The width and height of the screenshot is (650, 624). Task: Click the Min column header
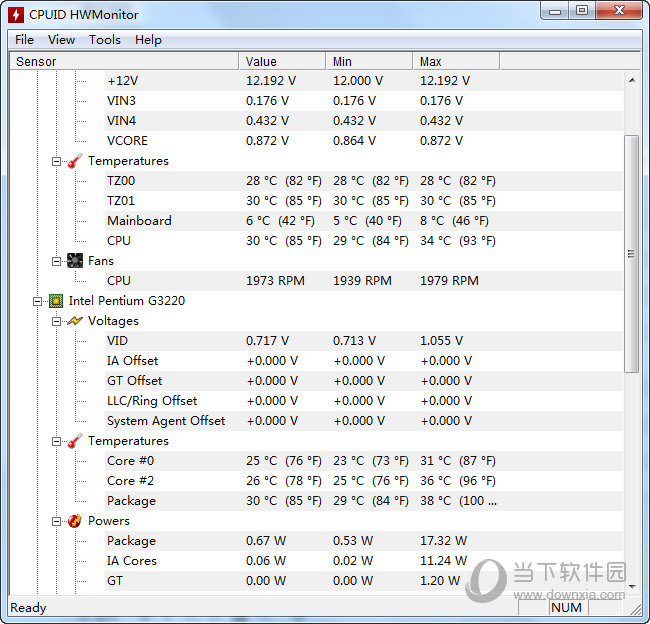pos(369,61)
